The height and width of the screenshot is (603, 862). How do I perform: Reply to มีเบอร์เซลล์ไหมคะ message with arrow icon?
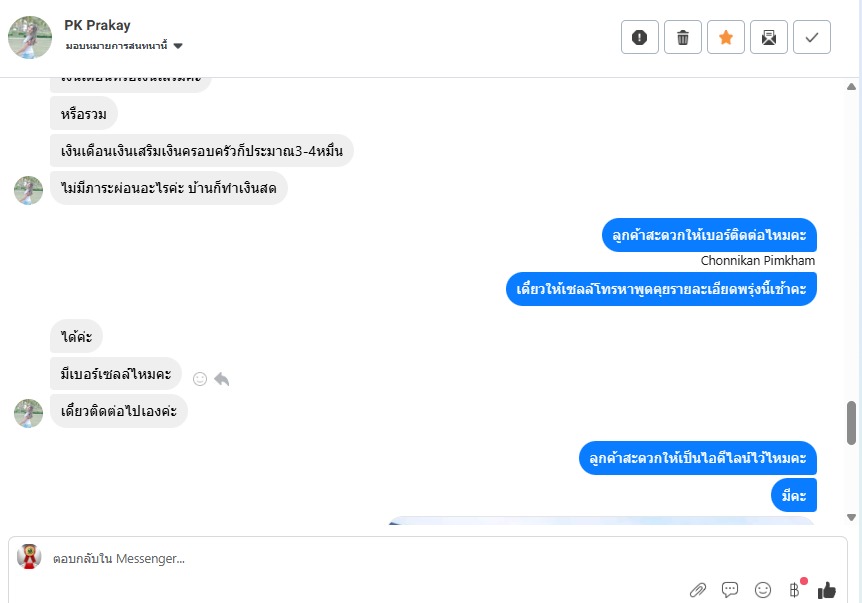(x=222, y=379)
